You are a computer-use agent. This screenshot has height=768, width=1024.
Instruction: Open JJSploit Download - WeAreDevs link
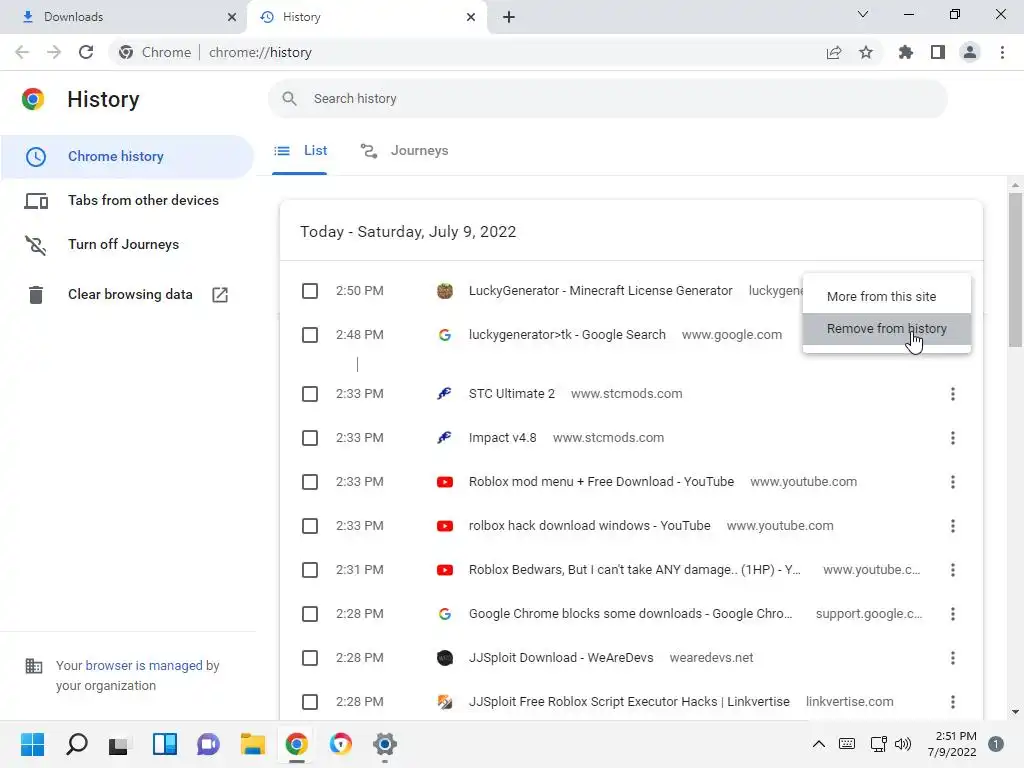tap(560, 658)
